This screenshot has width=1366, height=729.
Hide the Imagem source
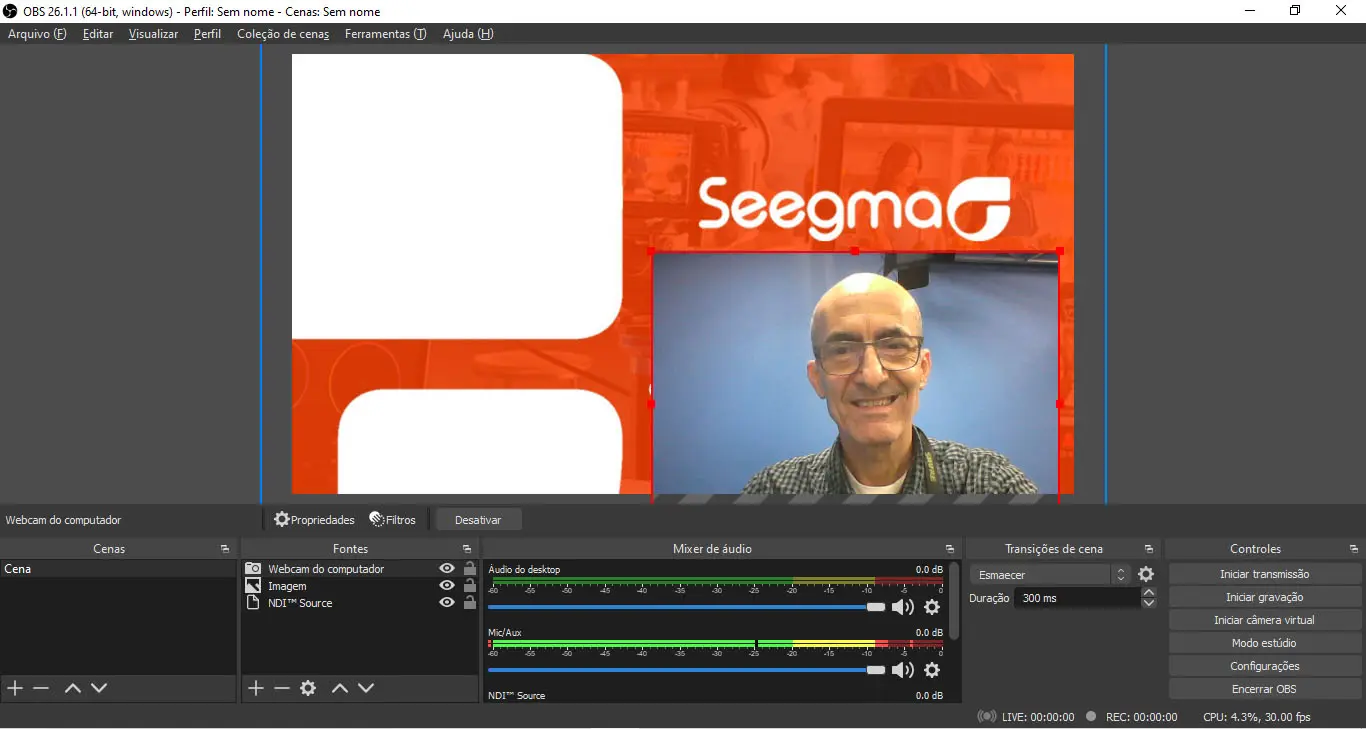(x=447, y=586)
